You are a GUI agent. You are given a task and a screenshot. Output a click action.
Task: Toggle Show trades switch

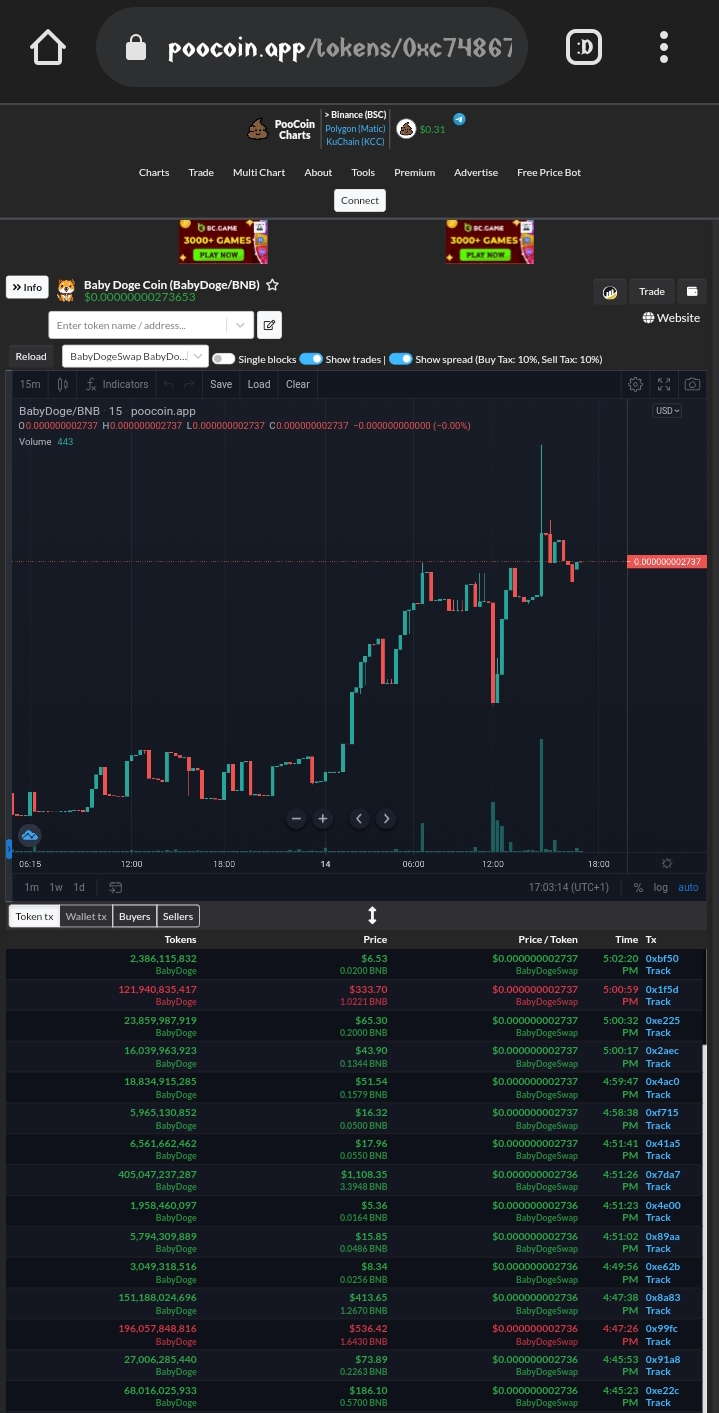point(311,359)
